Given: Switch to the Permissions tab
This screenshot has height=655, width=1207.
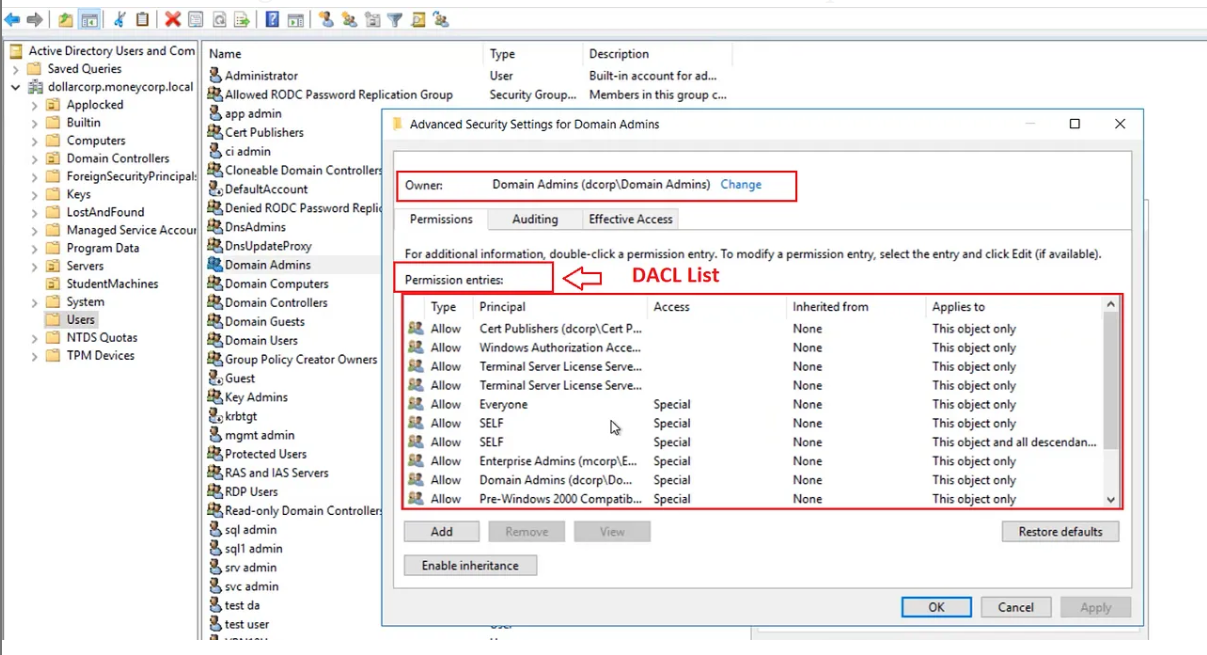Looking at the screenshot, I should 441,219.
